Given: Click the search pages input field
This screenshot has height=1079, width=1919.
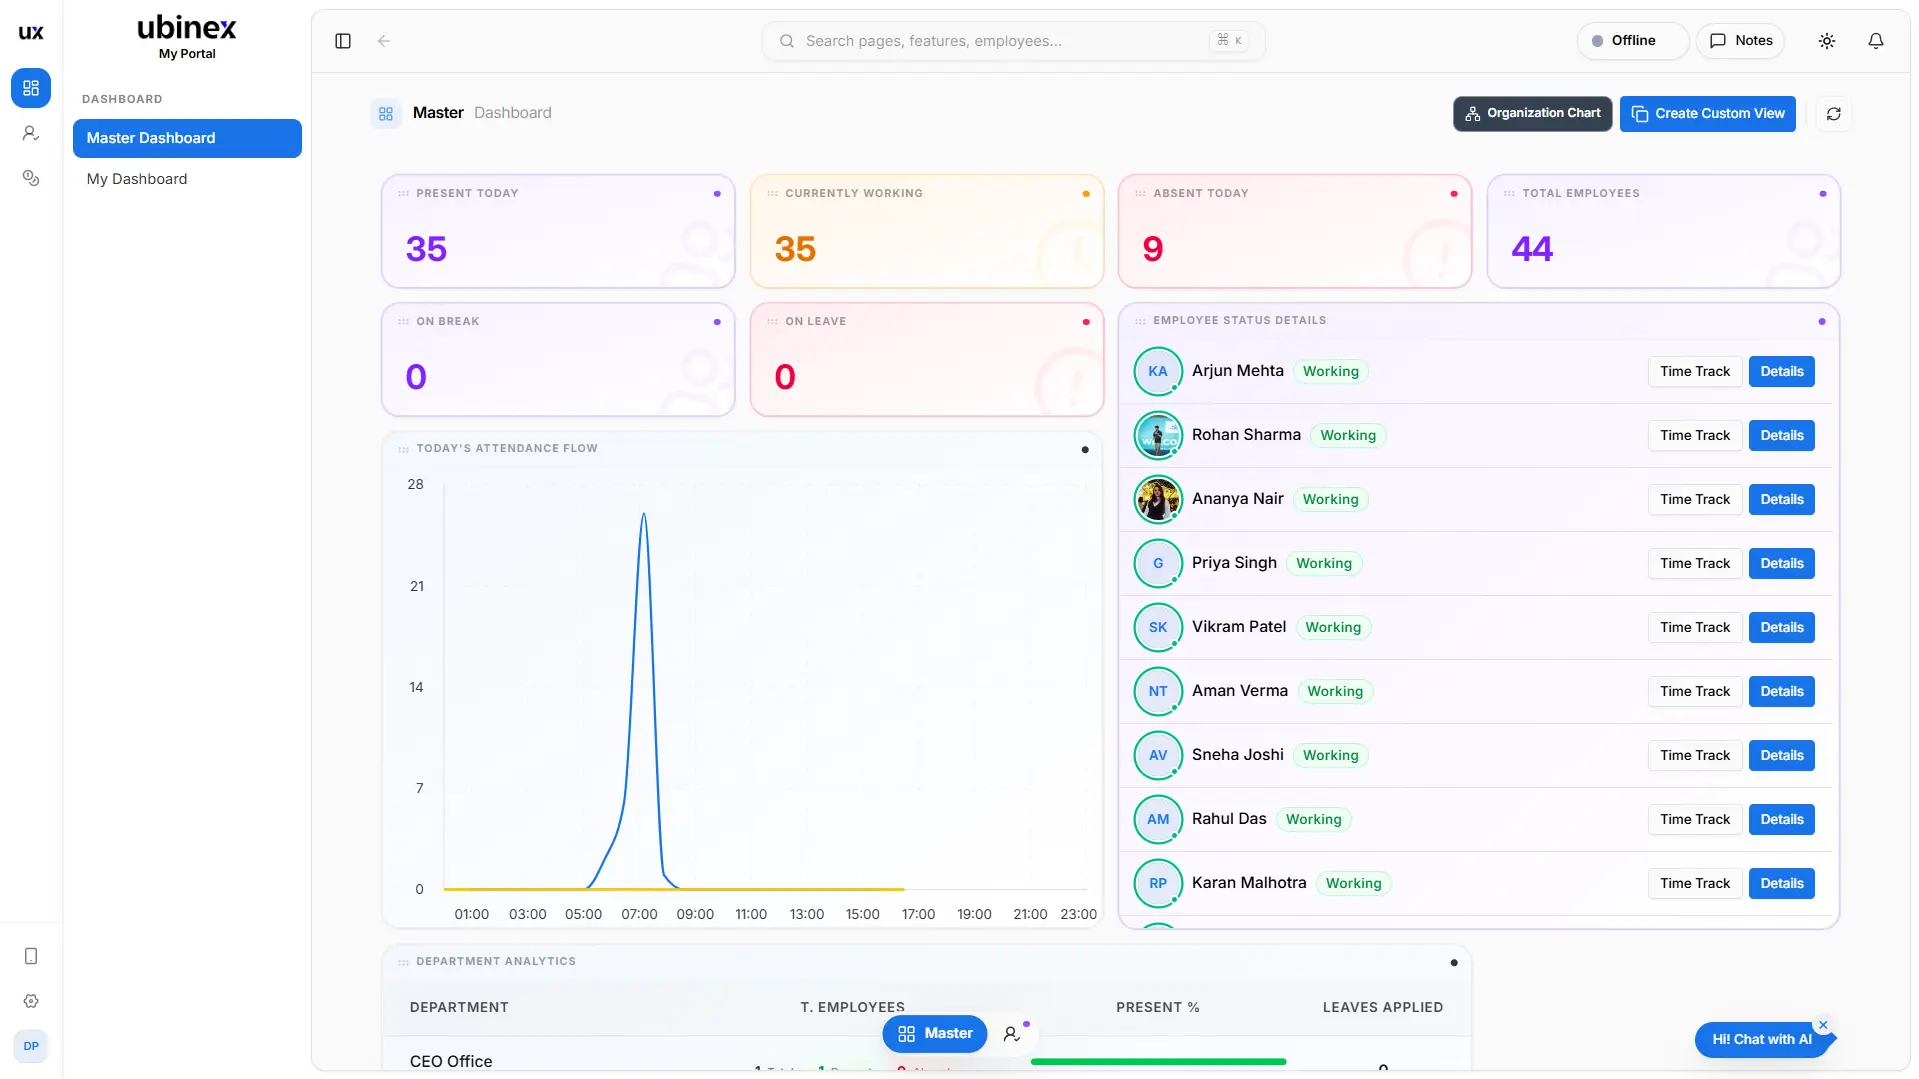Looking at the screenshot, I should point(1014,41).
